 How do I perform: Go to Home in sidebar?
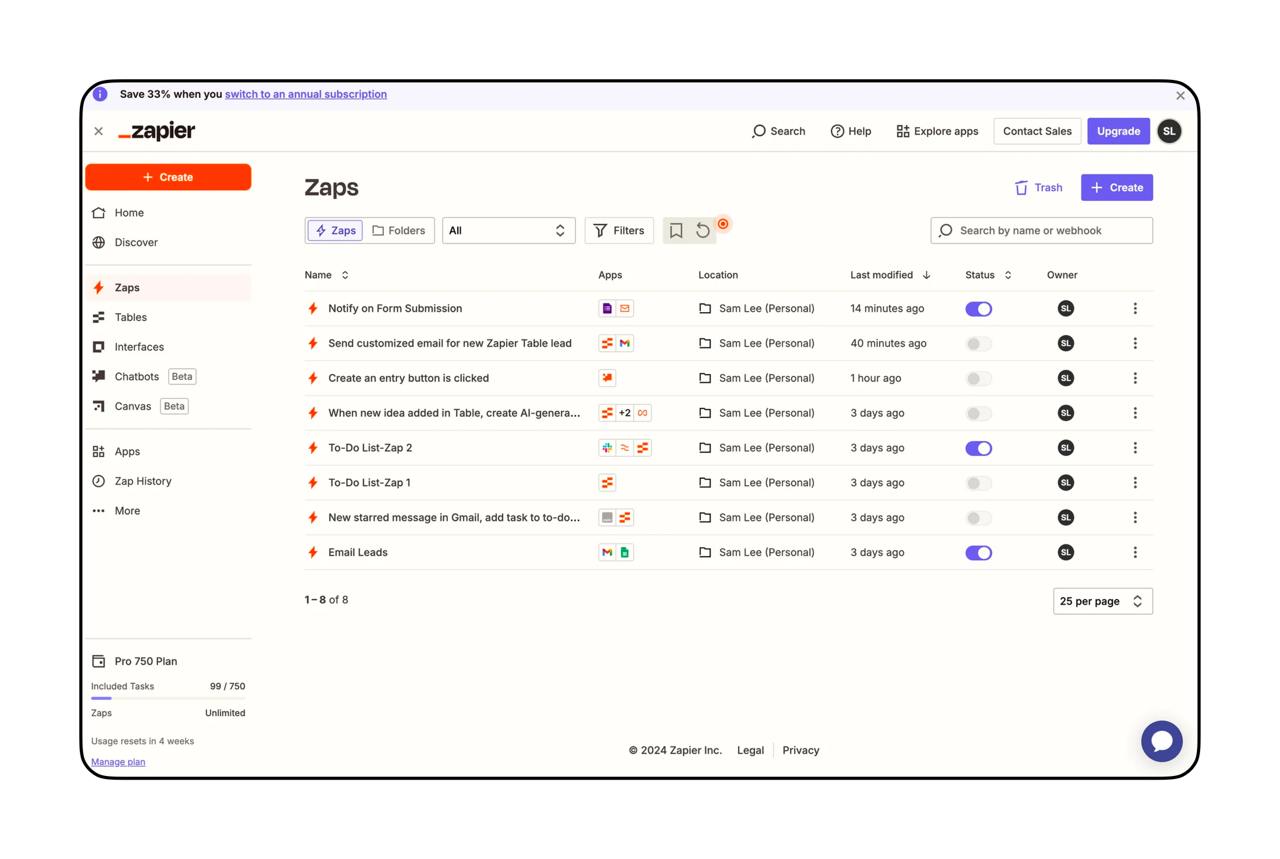click(x=168, y=213)
